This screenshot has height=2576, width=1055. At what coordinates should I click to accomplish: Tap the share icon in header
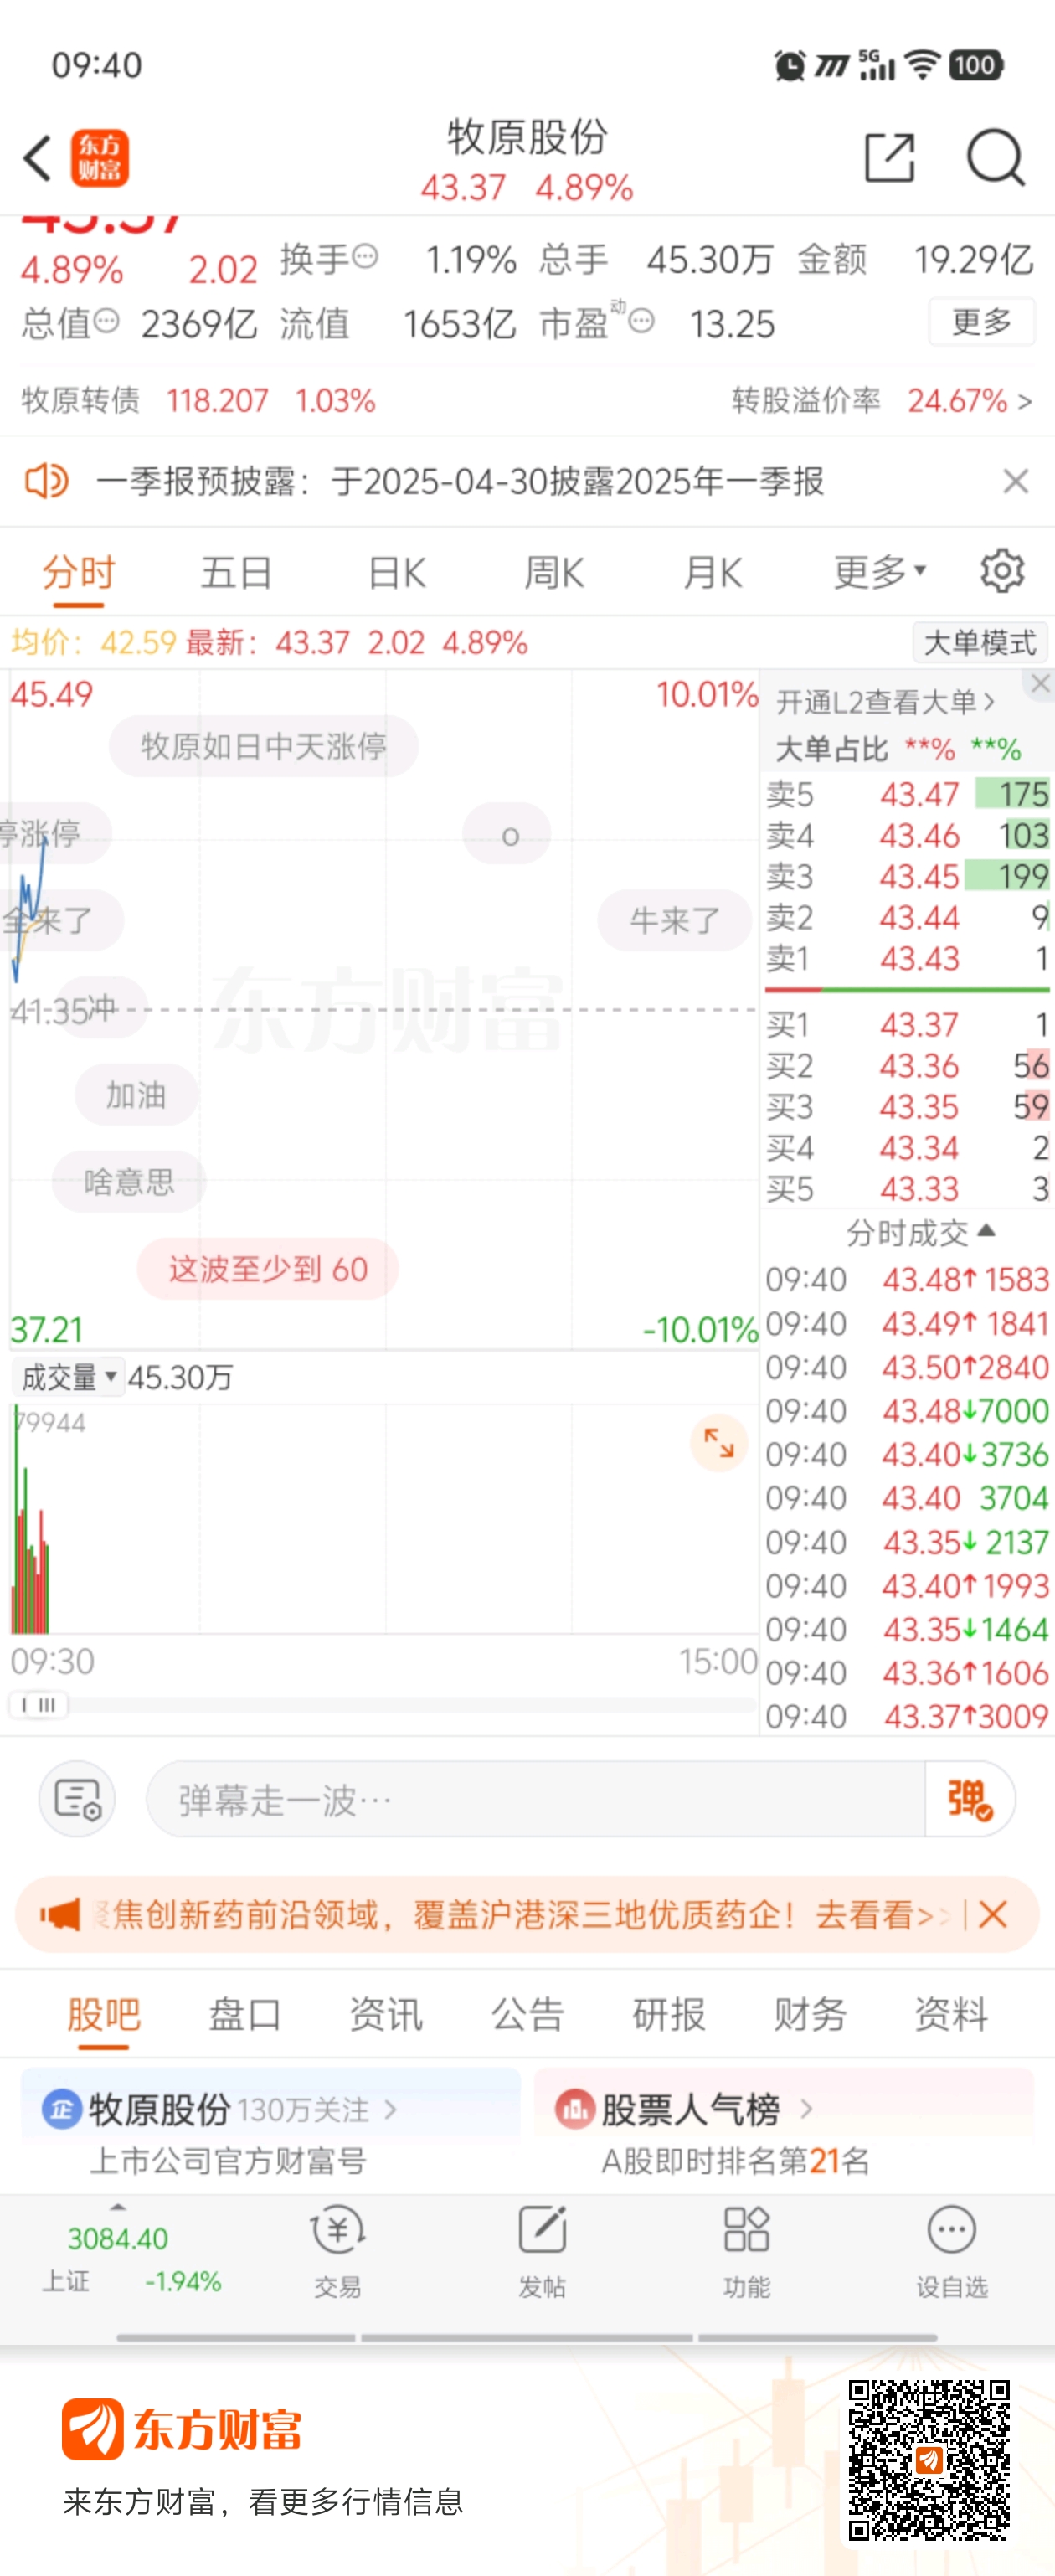(889, 158)
